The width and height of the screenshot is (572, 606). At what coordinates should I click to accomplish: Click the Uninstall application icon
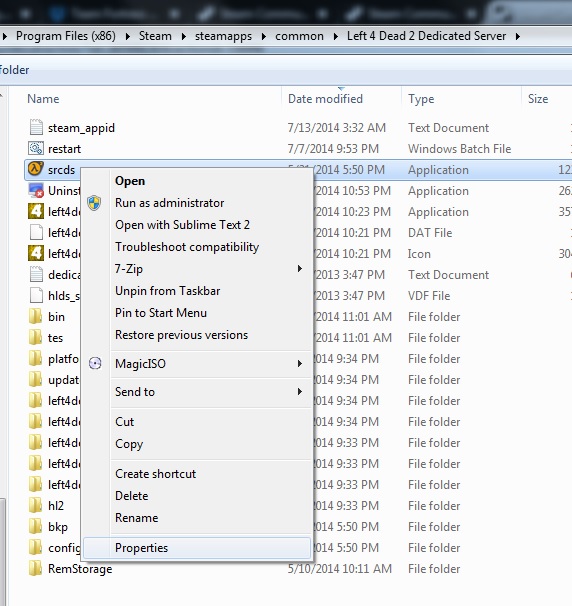click(36, 190)
